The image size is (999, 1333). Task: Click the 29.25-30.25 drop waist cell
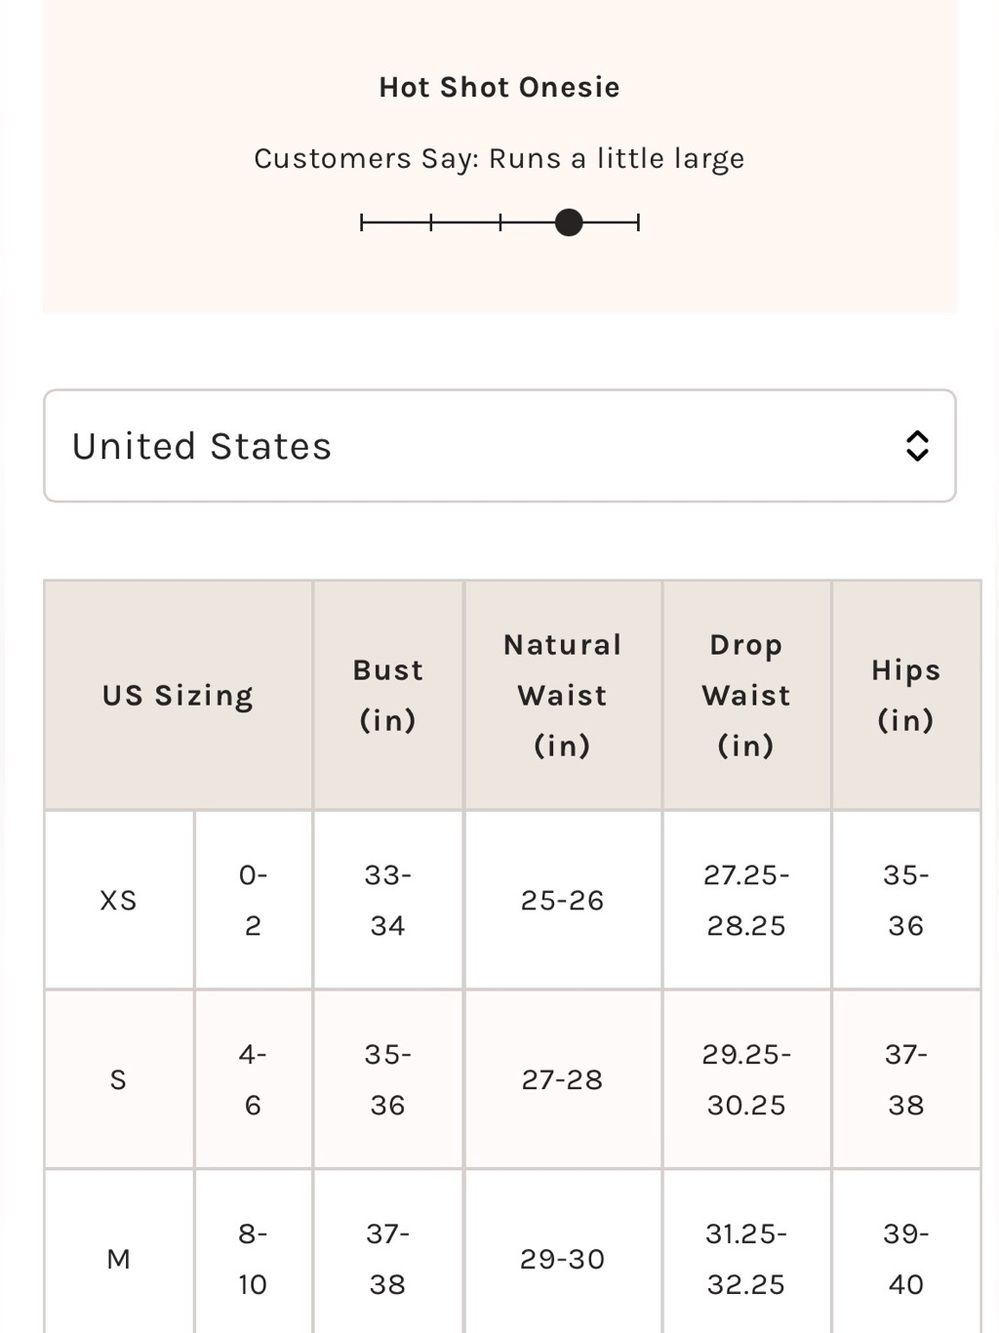click(x=746, y=1080)
